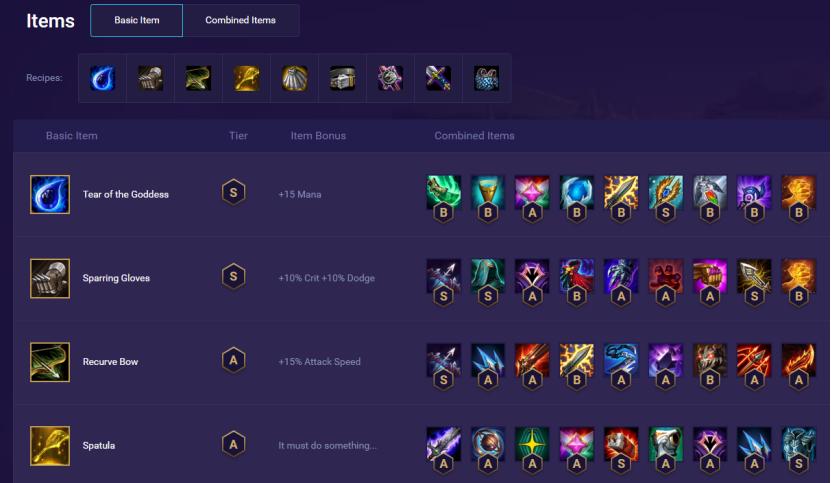
Task: Select the Basic Item tab
Action: [x=136, y=20]
